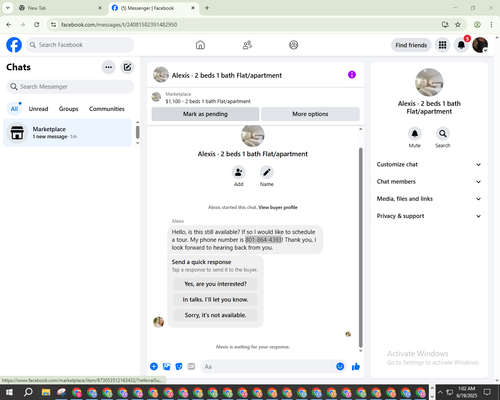Screen dimensions: 500x400
Task: Send a thumbs-up like
Action: [356, 367]
